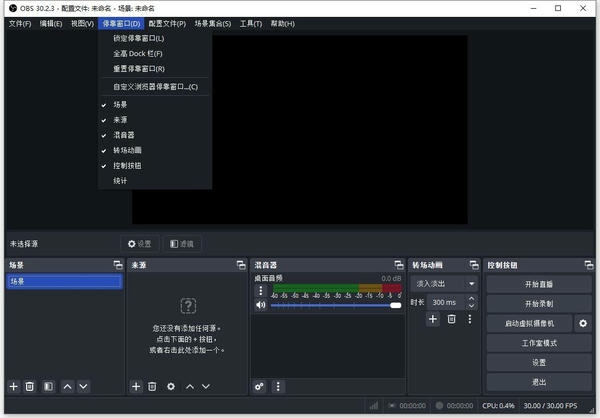
Task: Undock the 控制按钮 panel icon
Action: [x=589, y=265]
